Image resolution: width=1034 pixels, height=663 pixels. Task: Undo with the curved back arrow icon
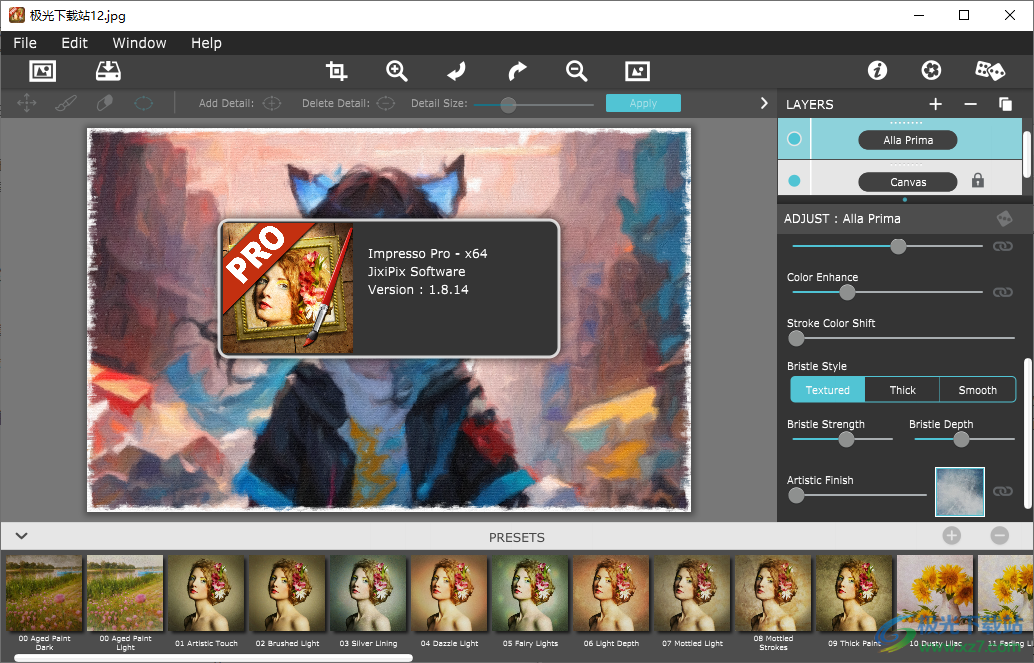point(456,71)
